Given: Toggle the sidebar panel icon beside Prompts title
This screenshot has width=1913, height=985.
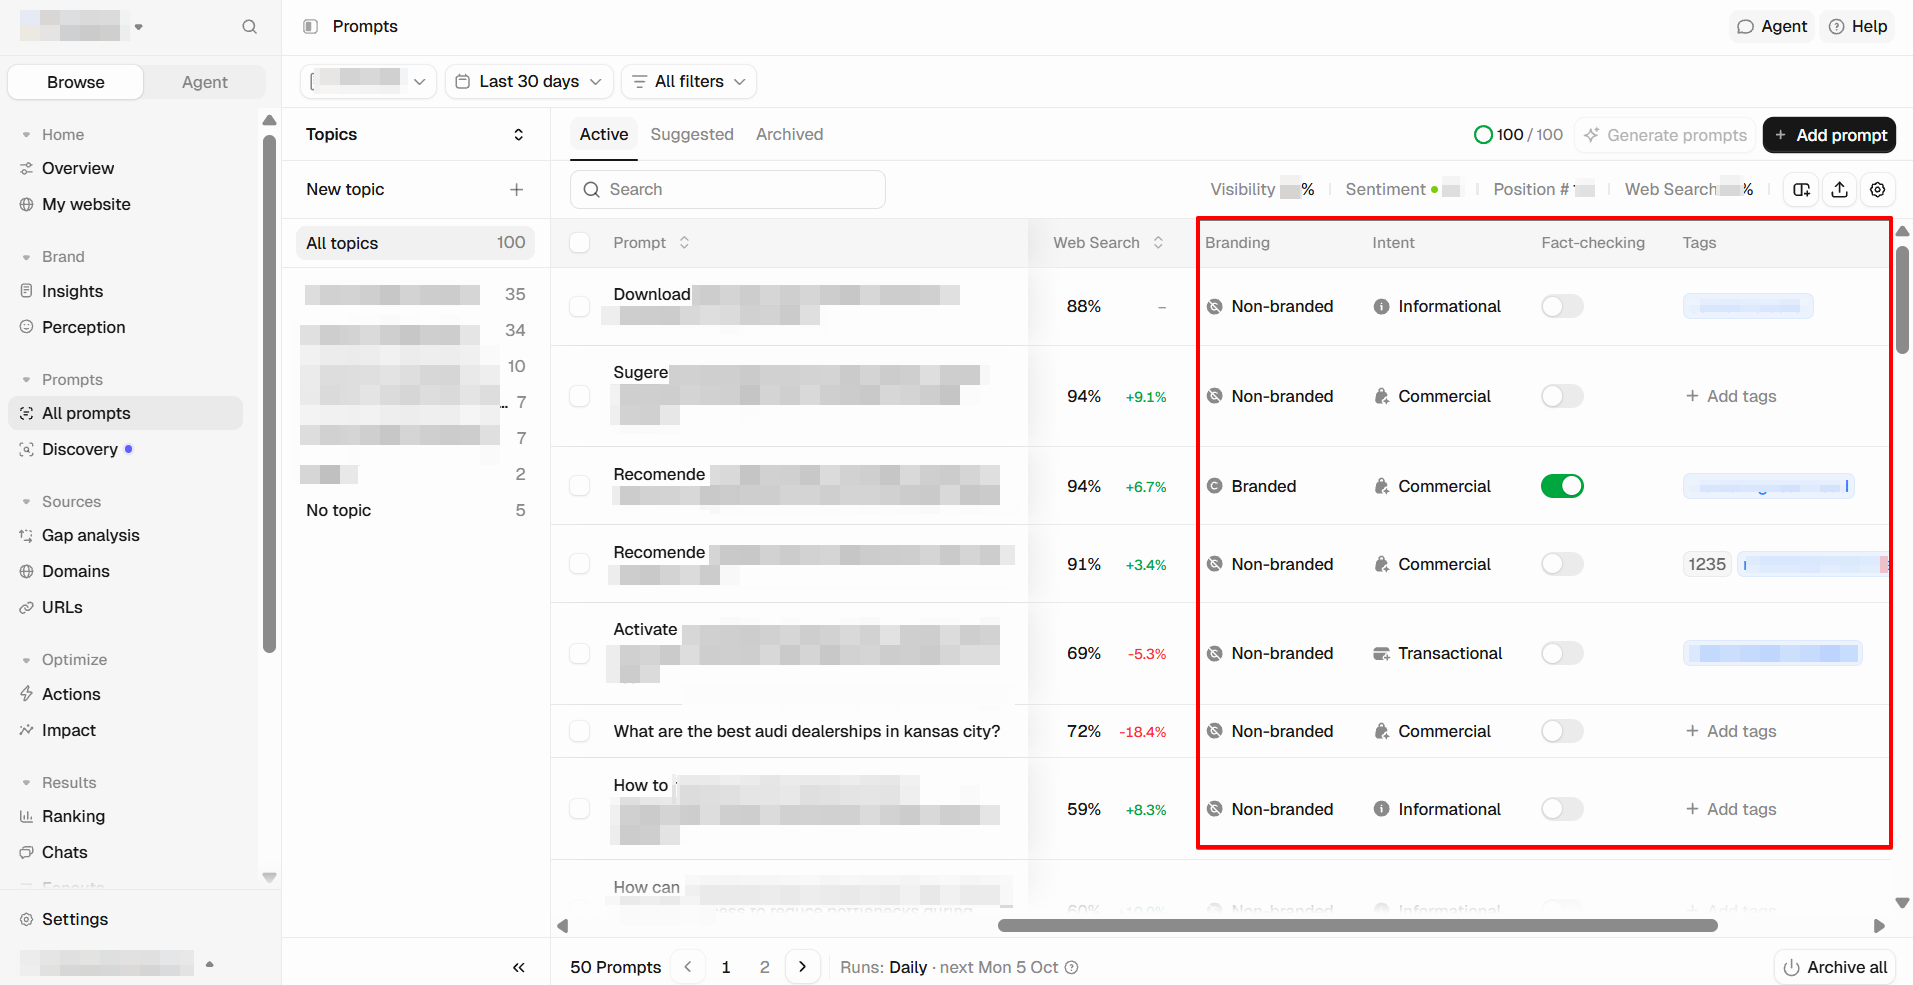Looking at the screenshot, I should coord(310,27).
